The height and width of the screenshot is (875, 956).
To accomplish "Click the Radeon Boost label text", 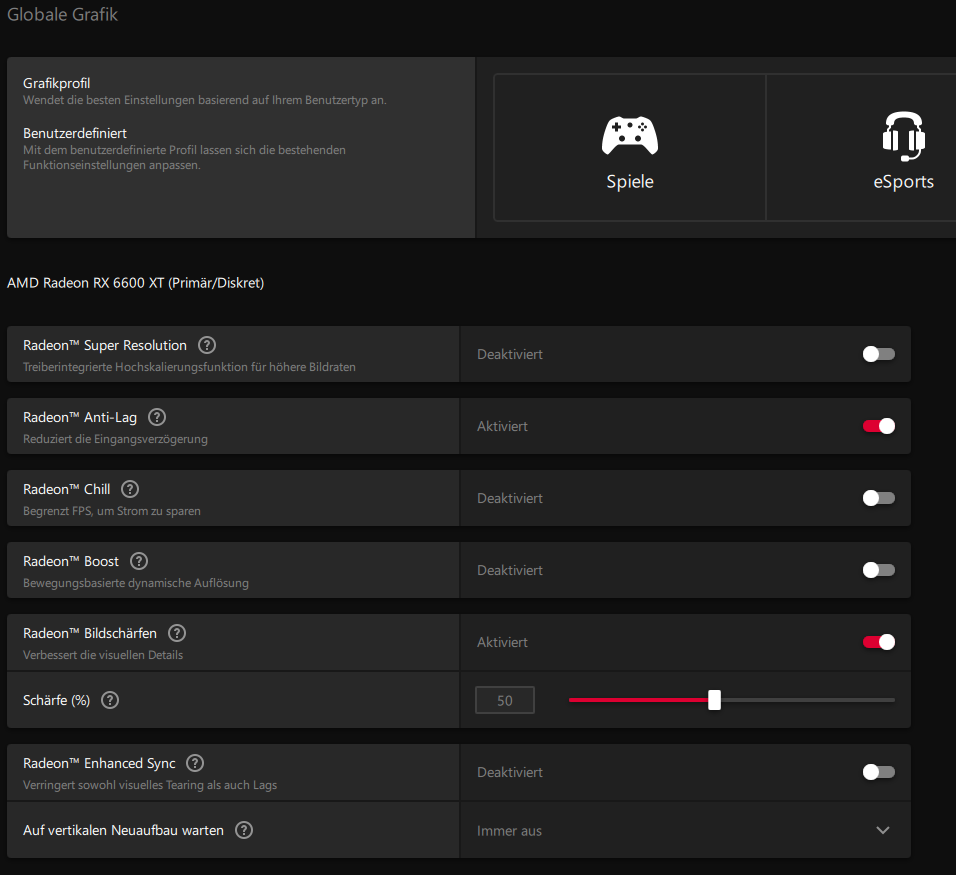I will [x=71, y=561].
